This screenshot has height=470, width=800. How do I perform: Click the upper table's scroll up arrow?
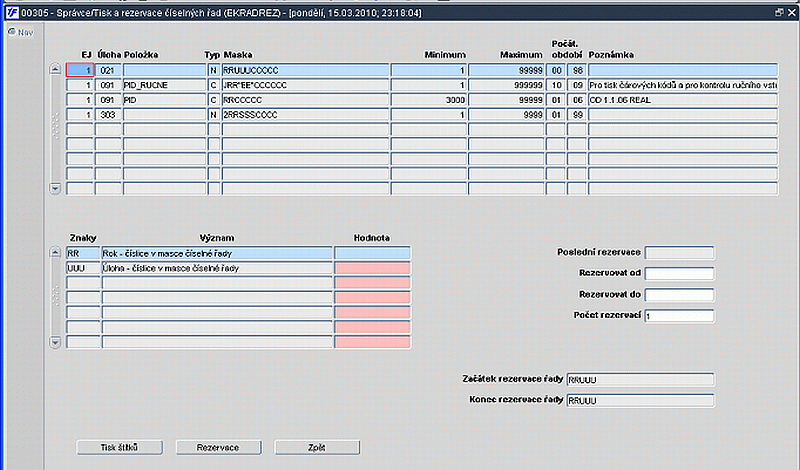pyautogui.click(x=55, y=69)
